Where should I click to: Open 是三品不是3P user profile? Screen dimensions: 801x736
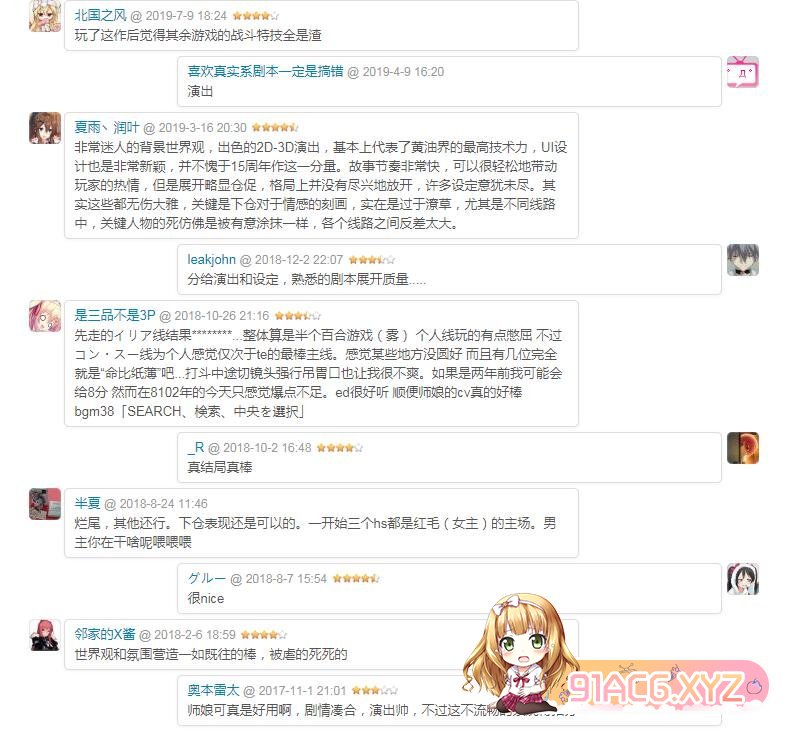point(115,315)
